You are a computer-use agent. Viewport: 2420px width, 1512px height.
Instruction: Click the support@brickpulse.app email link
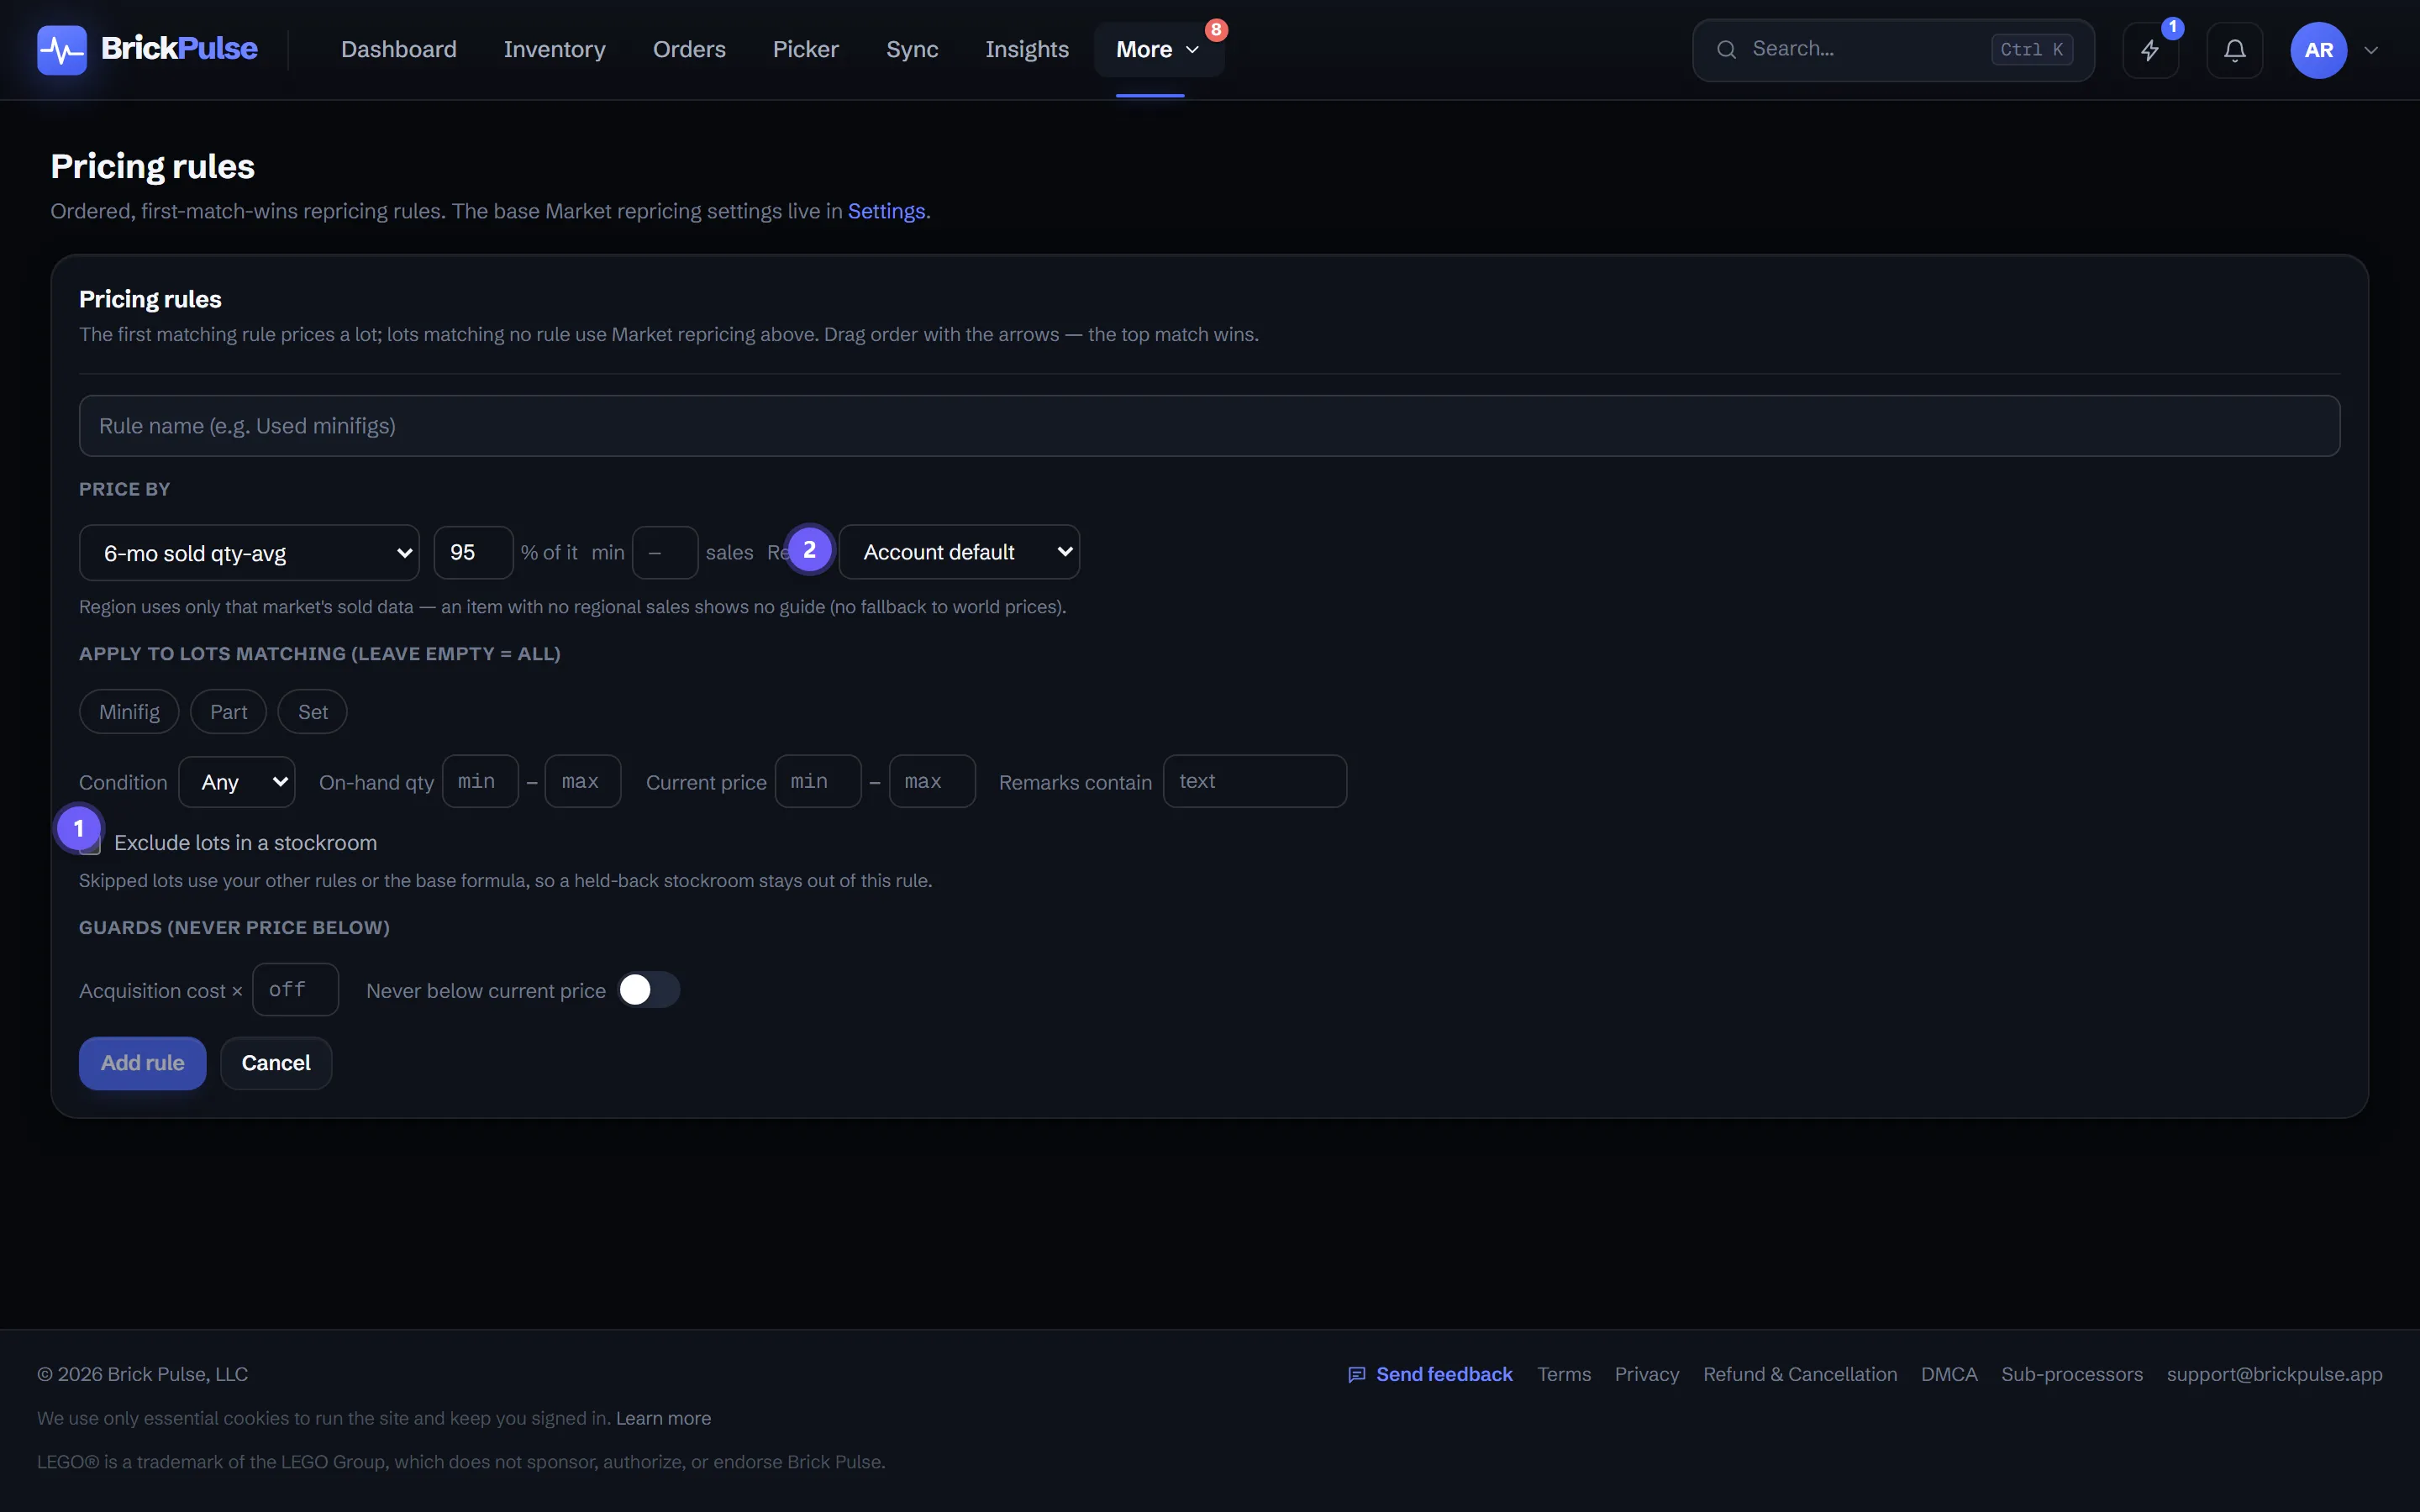pos(2274,1375)
